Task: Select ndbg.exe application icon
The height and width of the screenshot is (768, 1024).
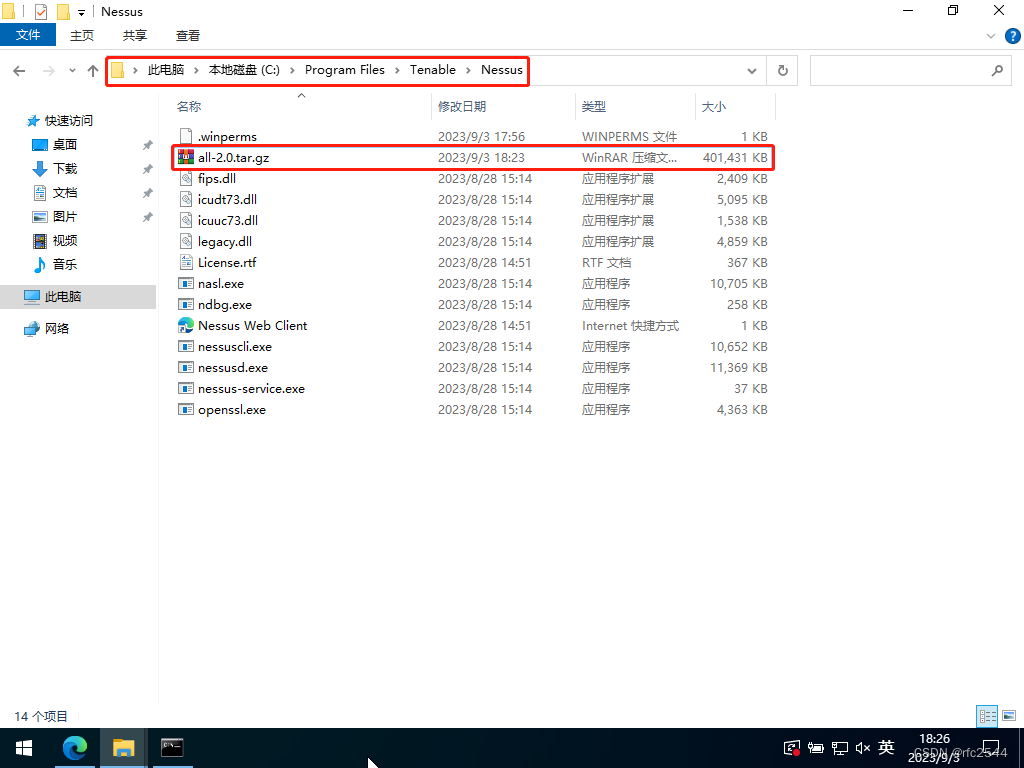Action: pos(186,304)
